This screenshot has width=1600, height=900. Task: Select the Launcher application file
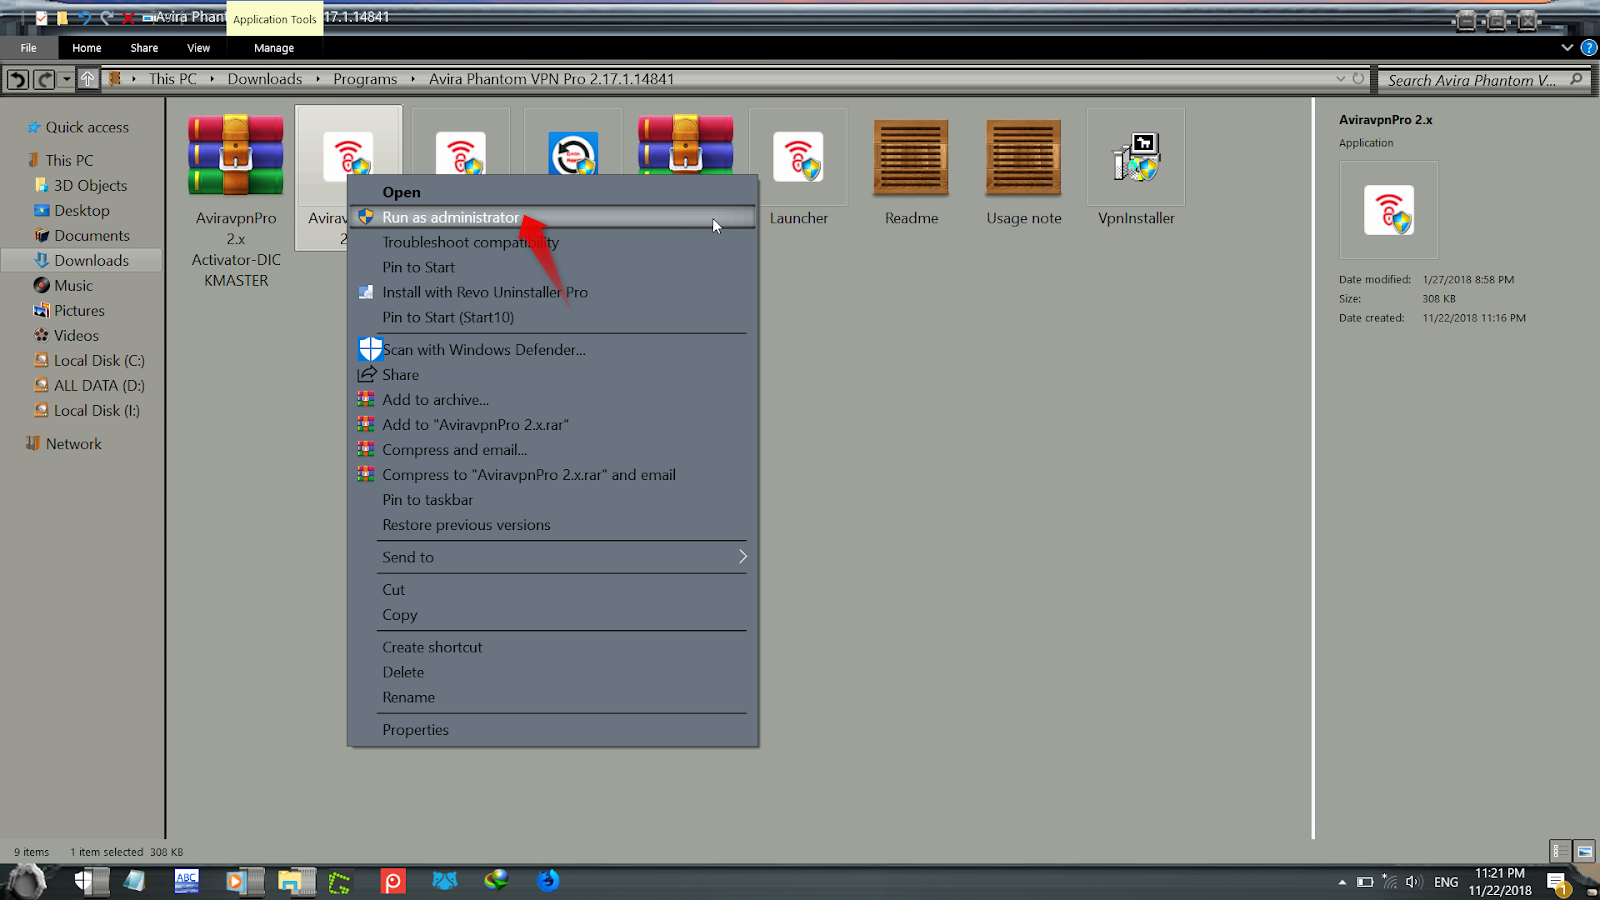(798, 168)
